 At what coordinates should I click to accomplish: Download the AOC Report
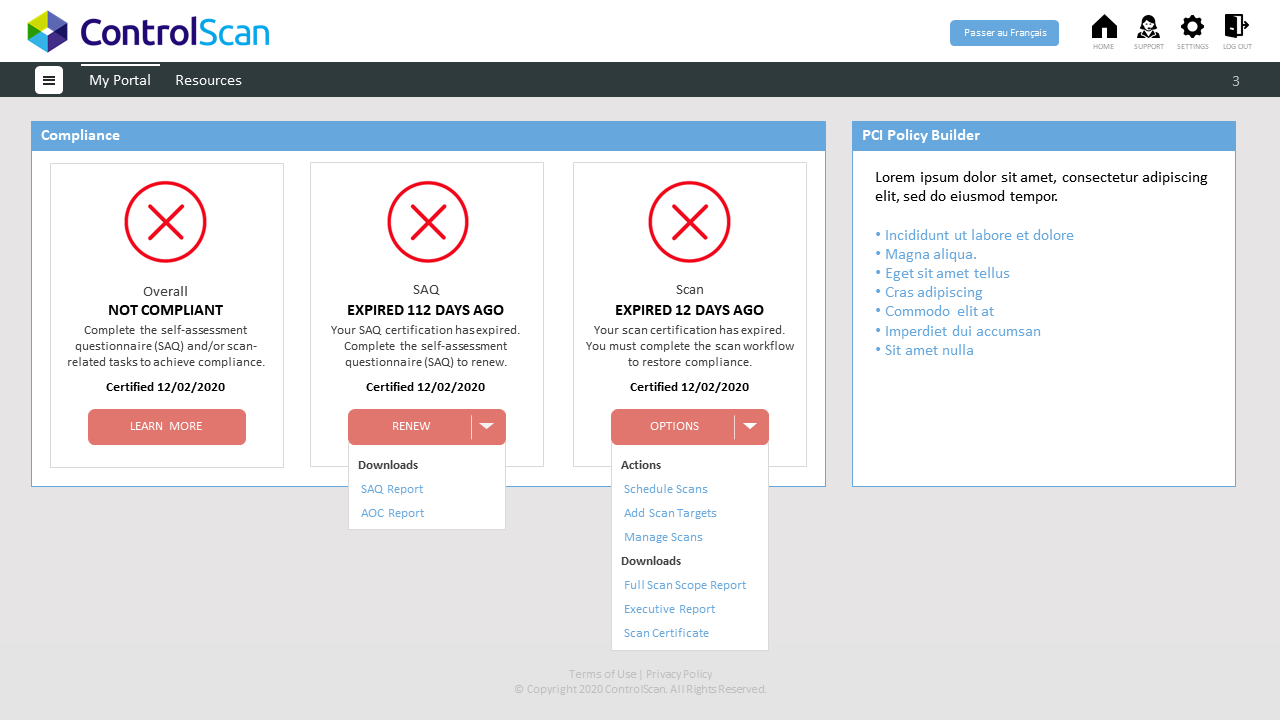click(x=393, y=513)
